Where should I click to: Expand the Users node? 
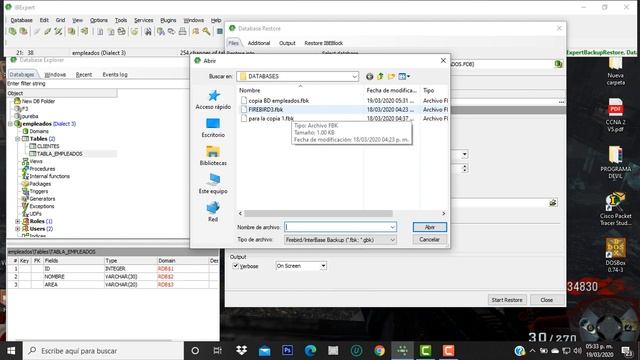pos(18,229)
